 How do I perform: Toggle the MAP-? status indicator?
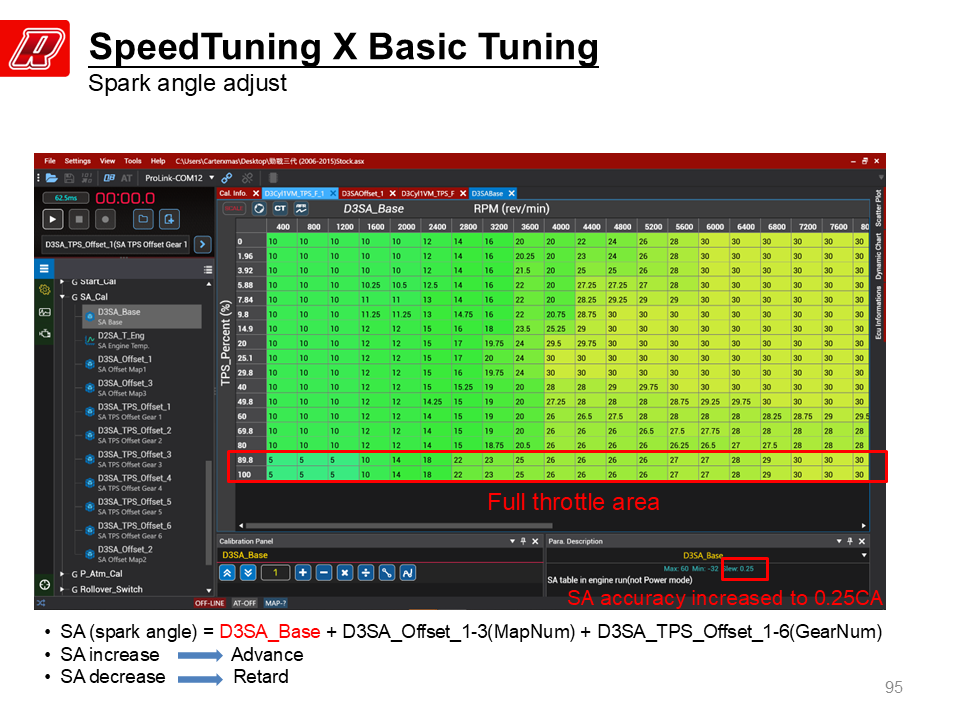tap(276, 603)
